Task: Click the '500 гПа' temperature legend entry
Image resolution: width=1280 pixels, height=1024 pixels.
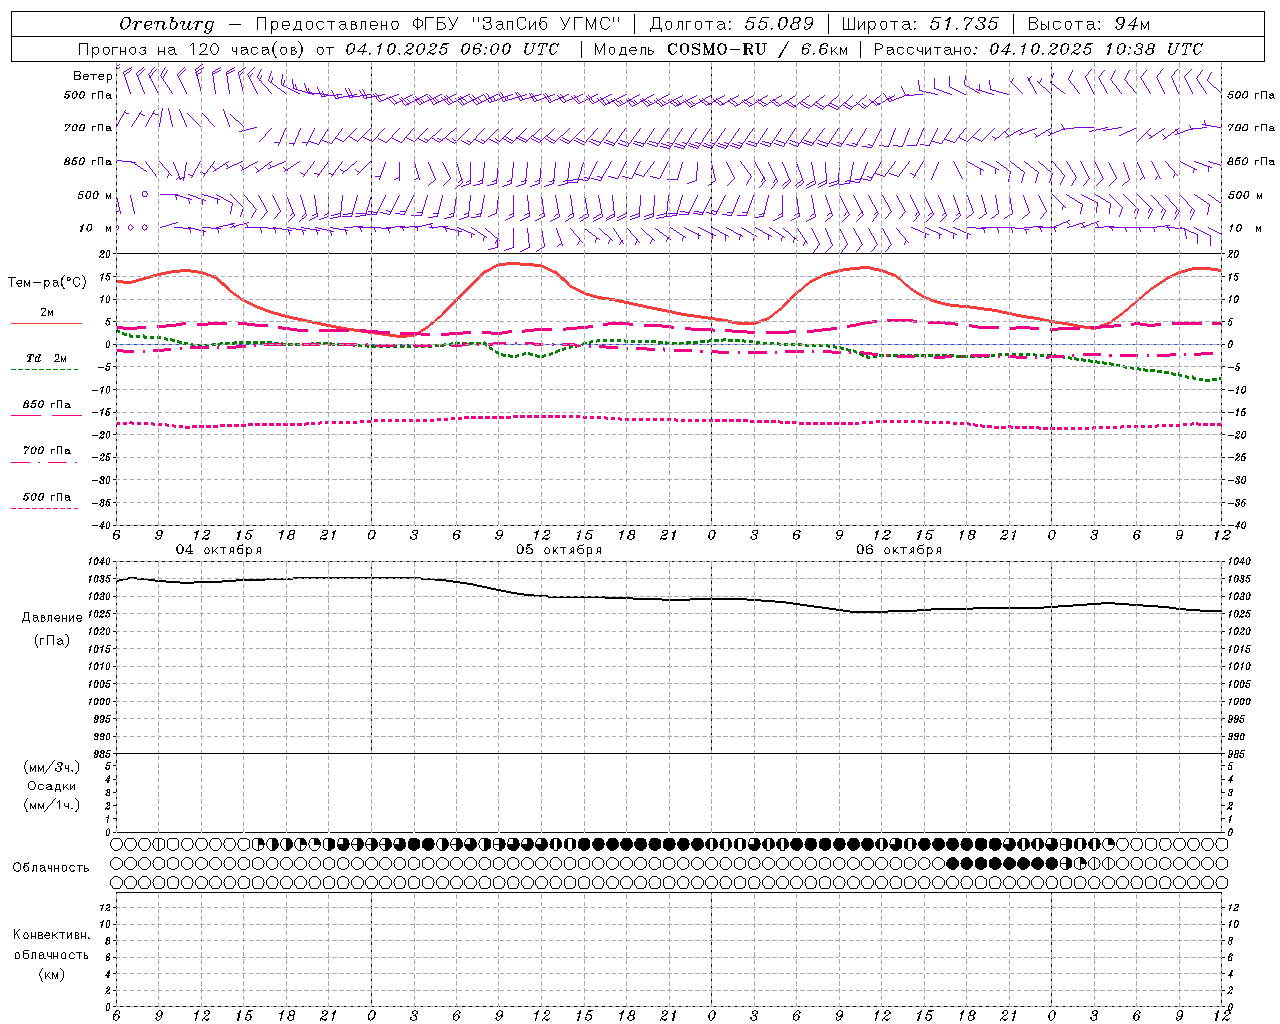Action: tap(47, 496)
